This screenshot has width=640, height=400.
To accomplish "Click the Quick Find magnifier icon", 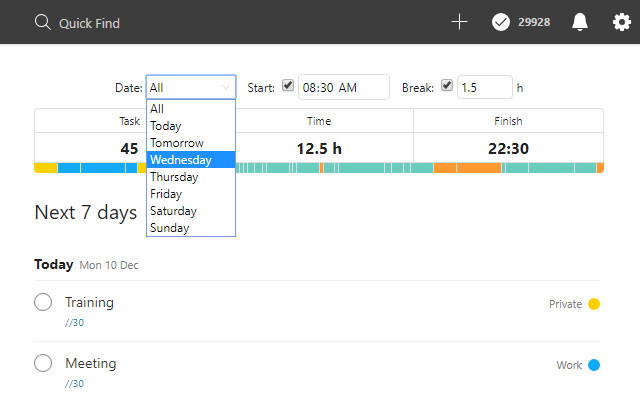I will point(42,22).
